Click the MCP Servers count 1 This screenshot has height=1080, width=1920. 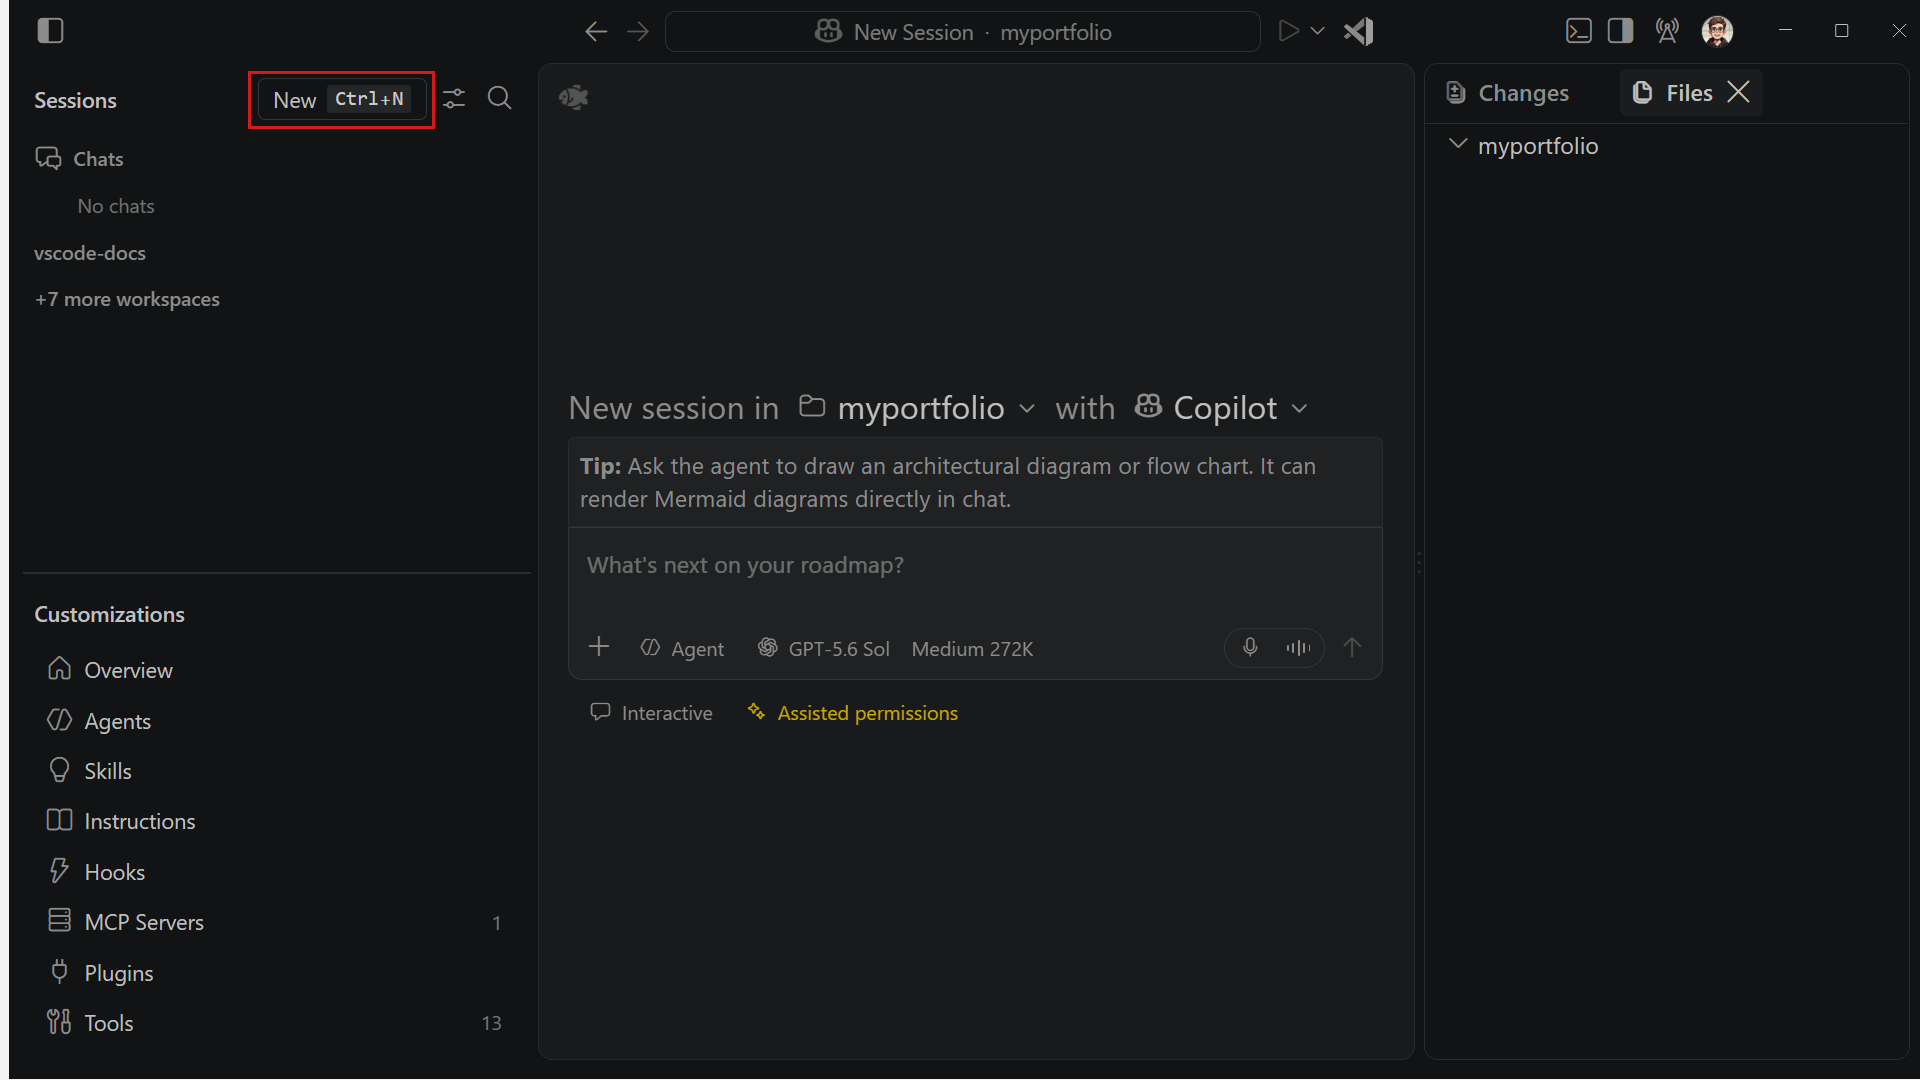pyautogui.click(x=496, y=923)
